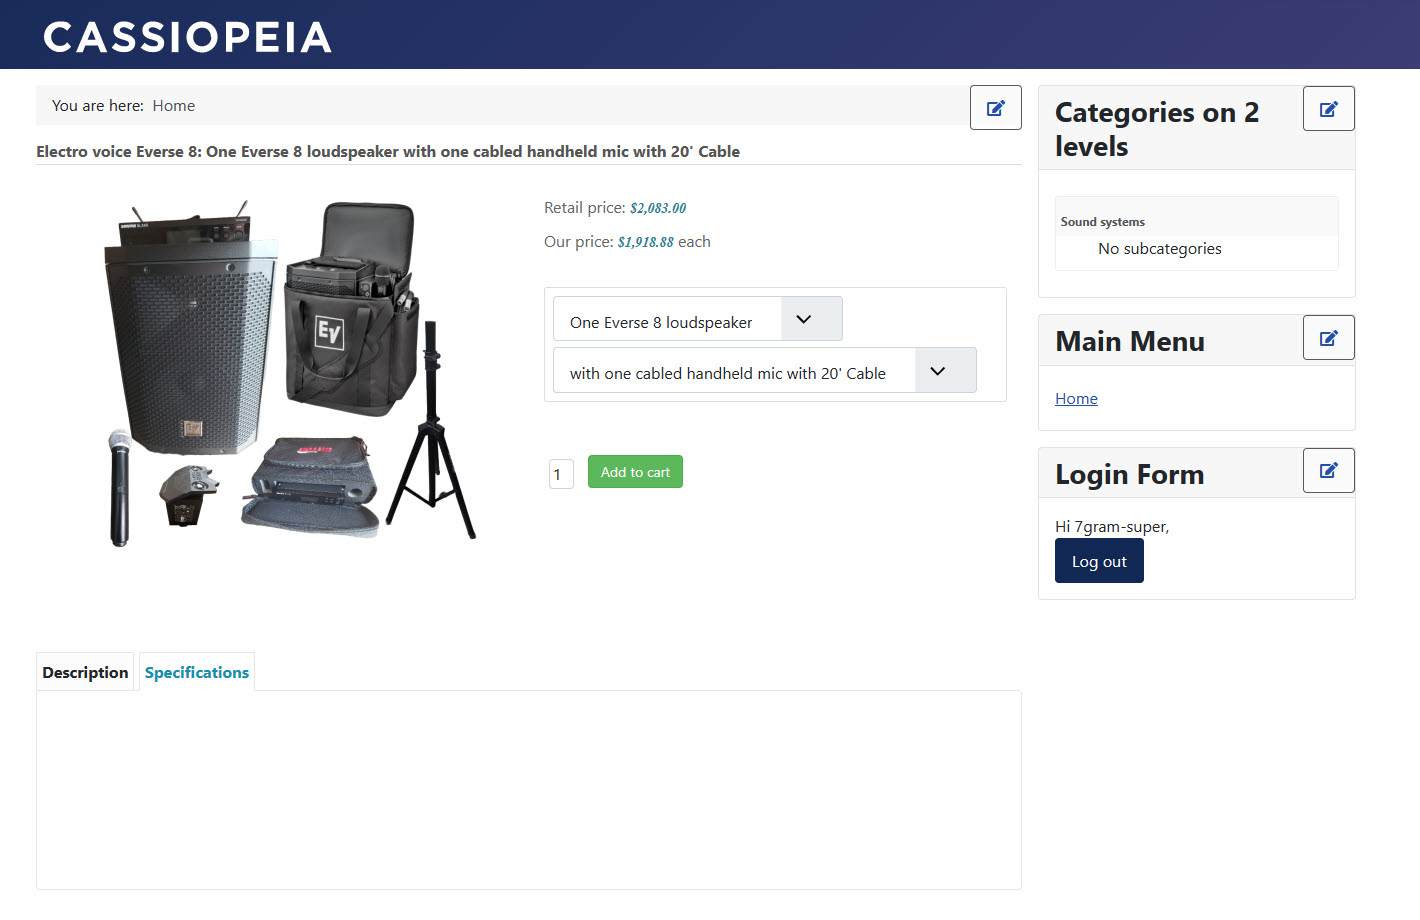Viewport: 1420px width, 920px height.
Task: Open the Sound systems category
Action: pos(1102,222)
